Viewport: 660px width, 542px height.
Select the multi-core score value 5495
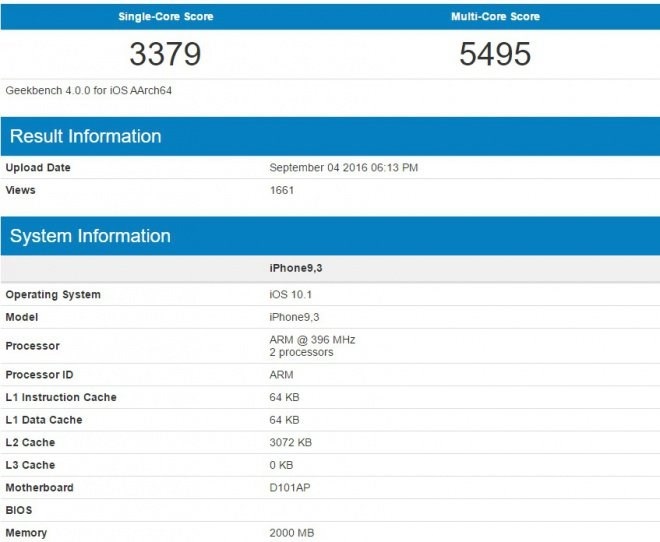point(495,54)
